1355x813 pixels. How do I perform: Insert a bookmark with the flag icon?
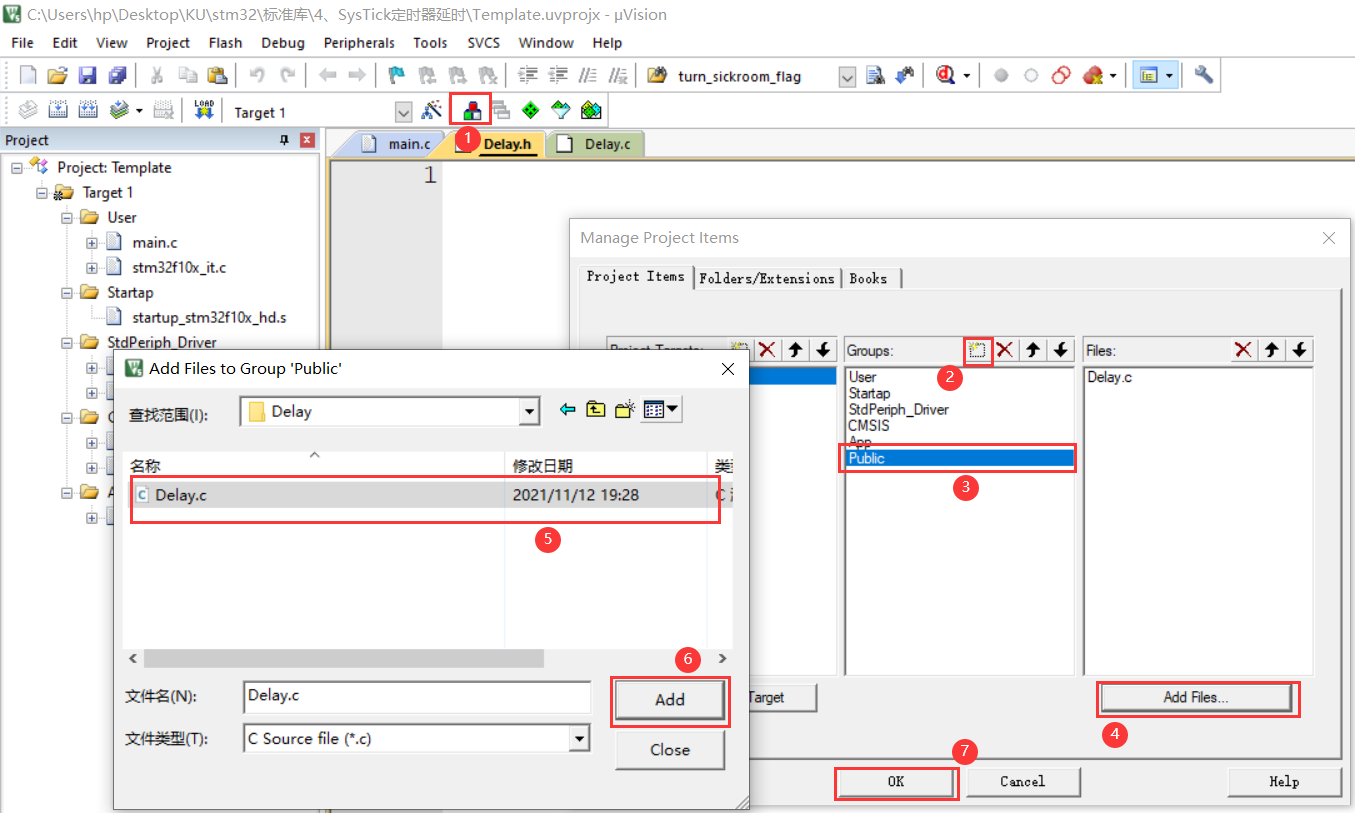coord(397,76)
